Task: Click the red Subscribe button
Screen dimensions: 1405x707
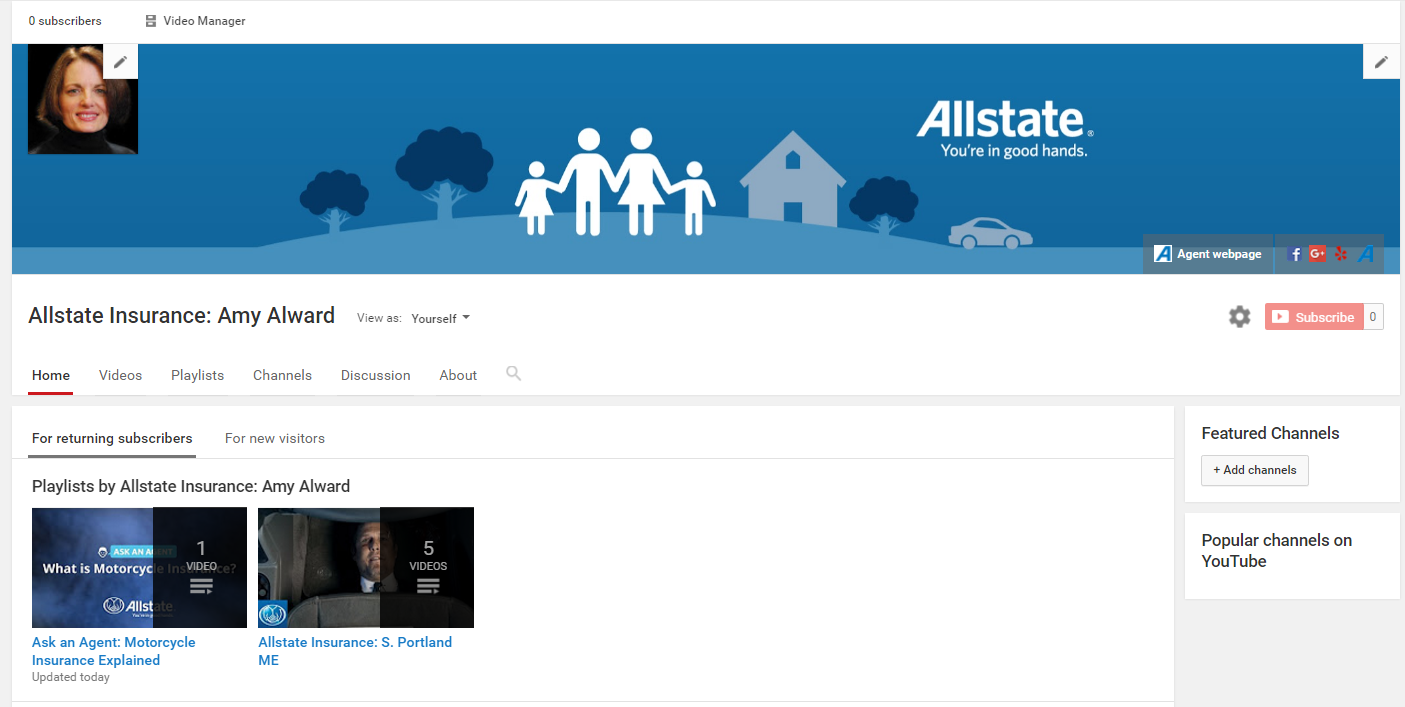Action: click(x=1314, y=317)
